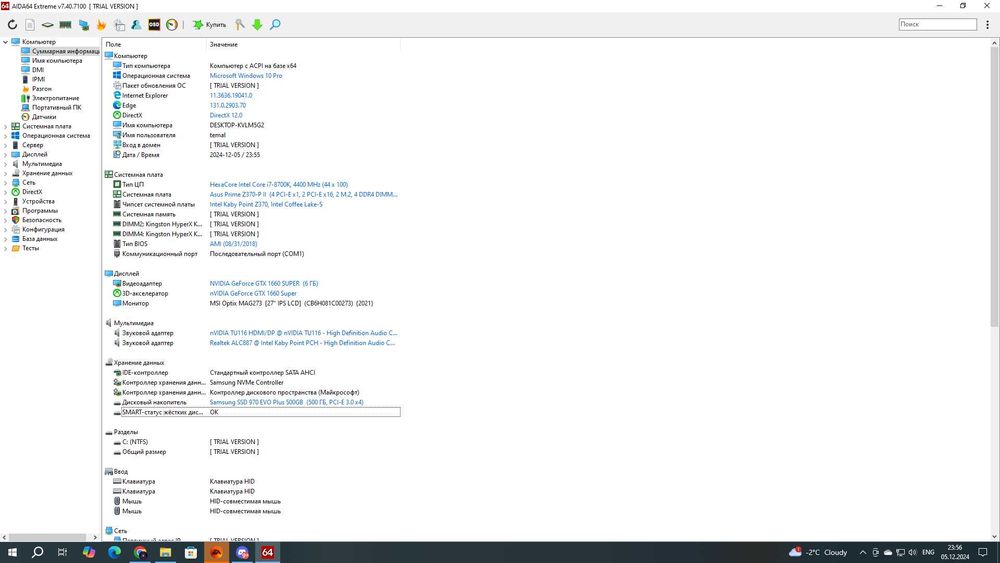Select Датчики in the tree
The width and height of the screenshot is (1000, 563).
pyautogui.click(x=44, y=117)
